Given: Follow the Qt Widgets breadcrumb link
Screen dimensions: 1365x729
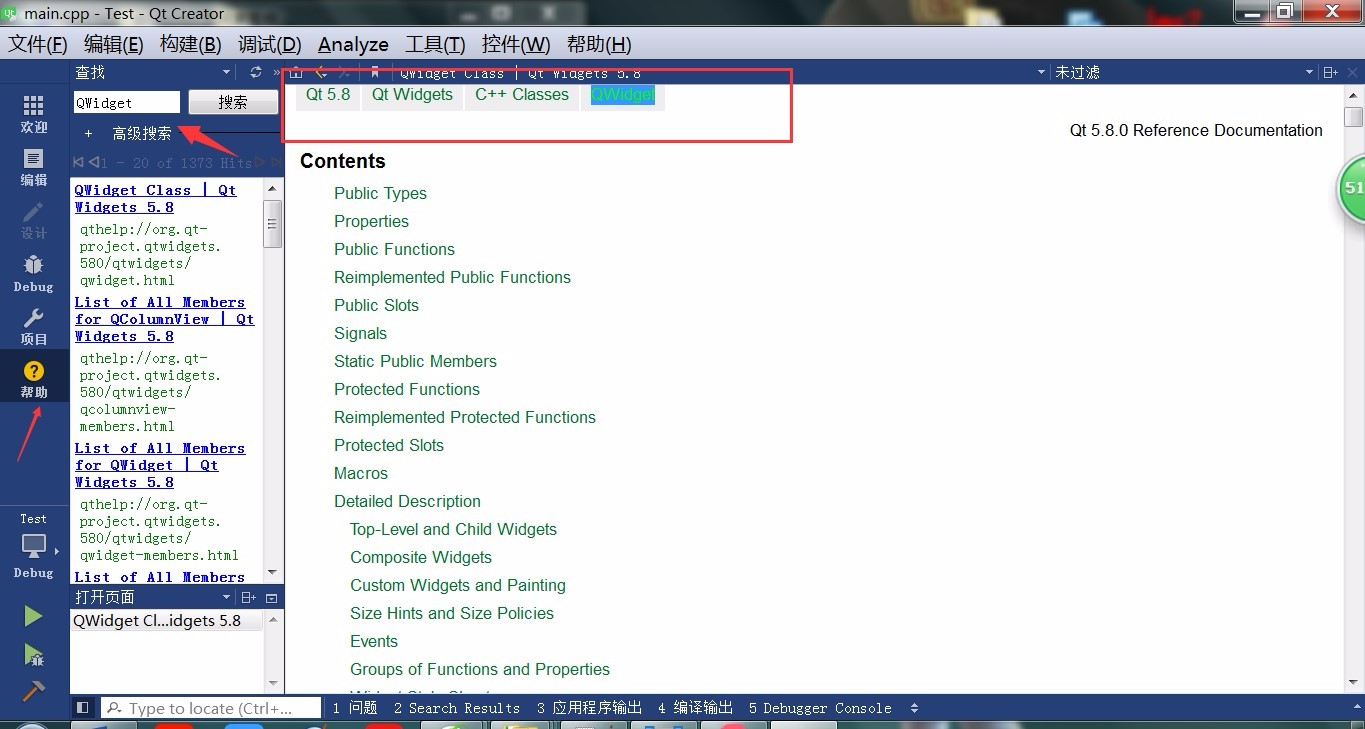Looking at the screenshot, I should tap(412, 95).
